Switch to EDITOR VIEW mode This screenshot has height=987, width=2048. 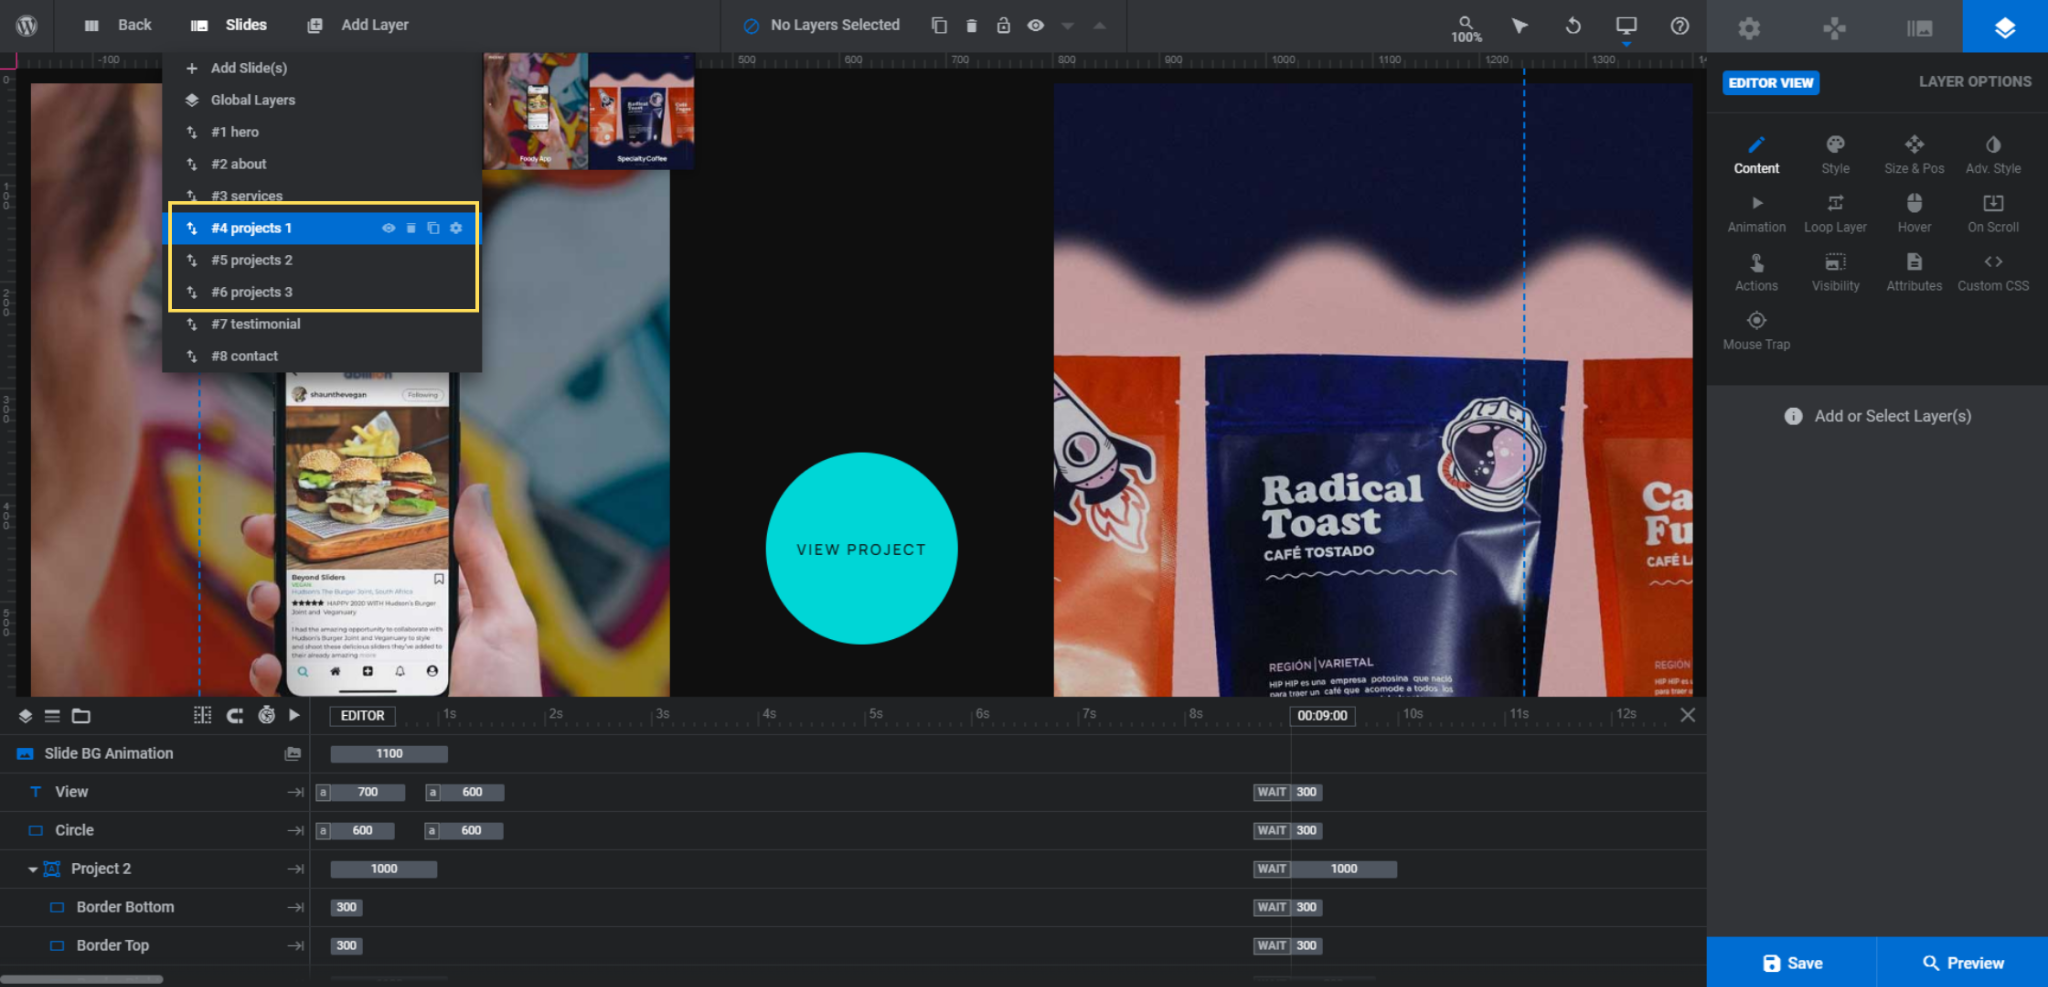tap(1770, 82)
